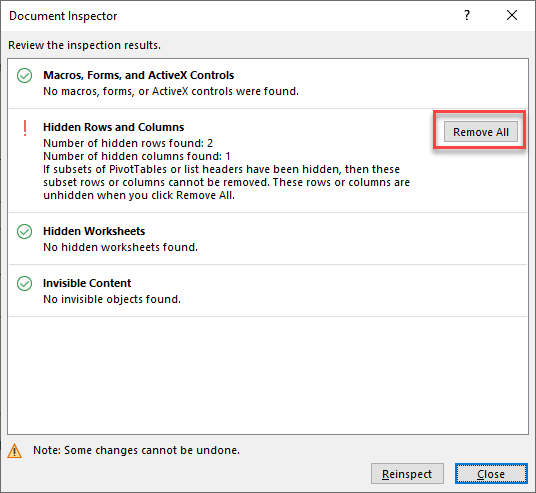Click the green check beside Macros, Forms, ActiveX
Screen dimensions: 536x493
[x=25, y=76]
